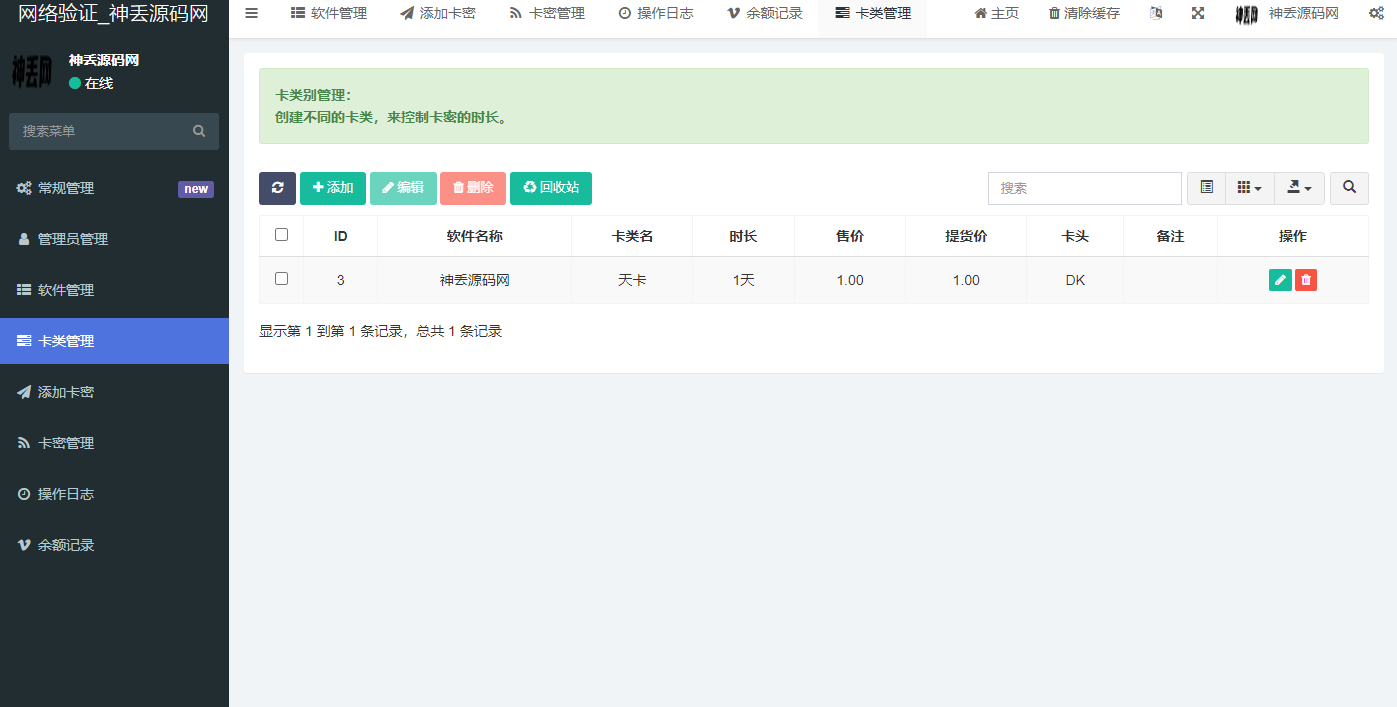This screenshot has width=1397, height=707.
Task: Open the columns visibility dropdown
Action: (x=1249, y=188)
